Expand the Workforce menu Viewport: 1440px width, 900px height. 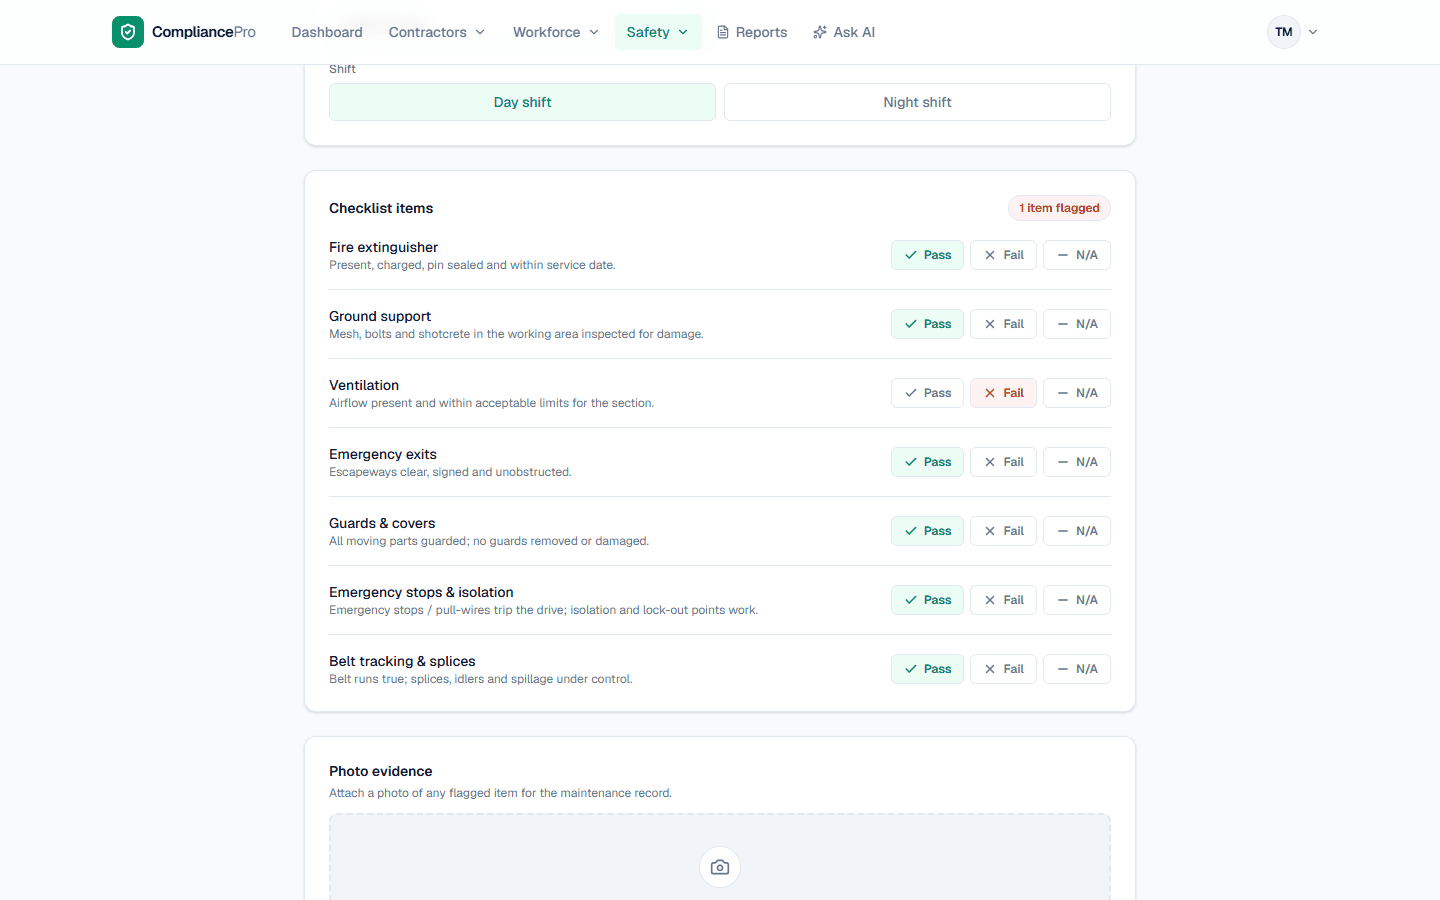tap(556, 32)
